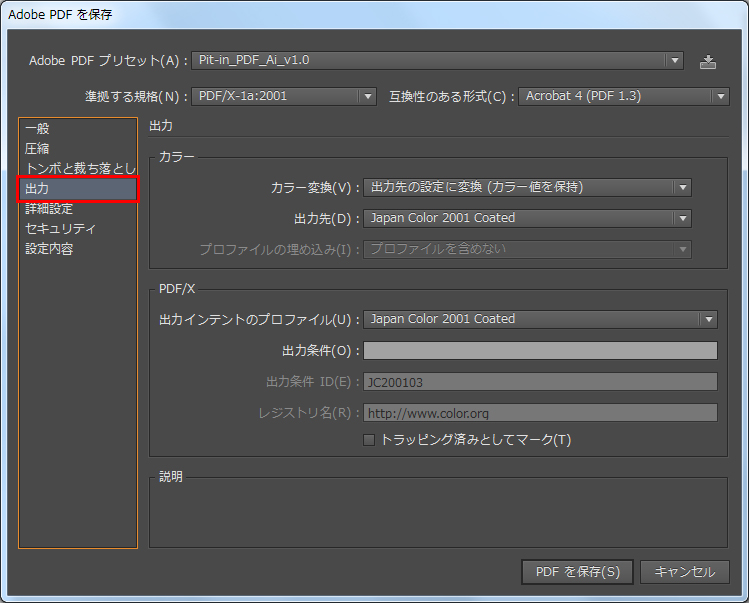This screenshot has height=603, width=749.
Task: Open the Adobe PDF プリセット dropdown
Action: point(436,61)
